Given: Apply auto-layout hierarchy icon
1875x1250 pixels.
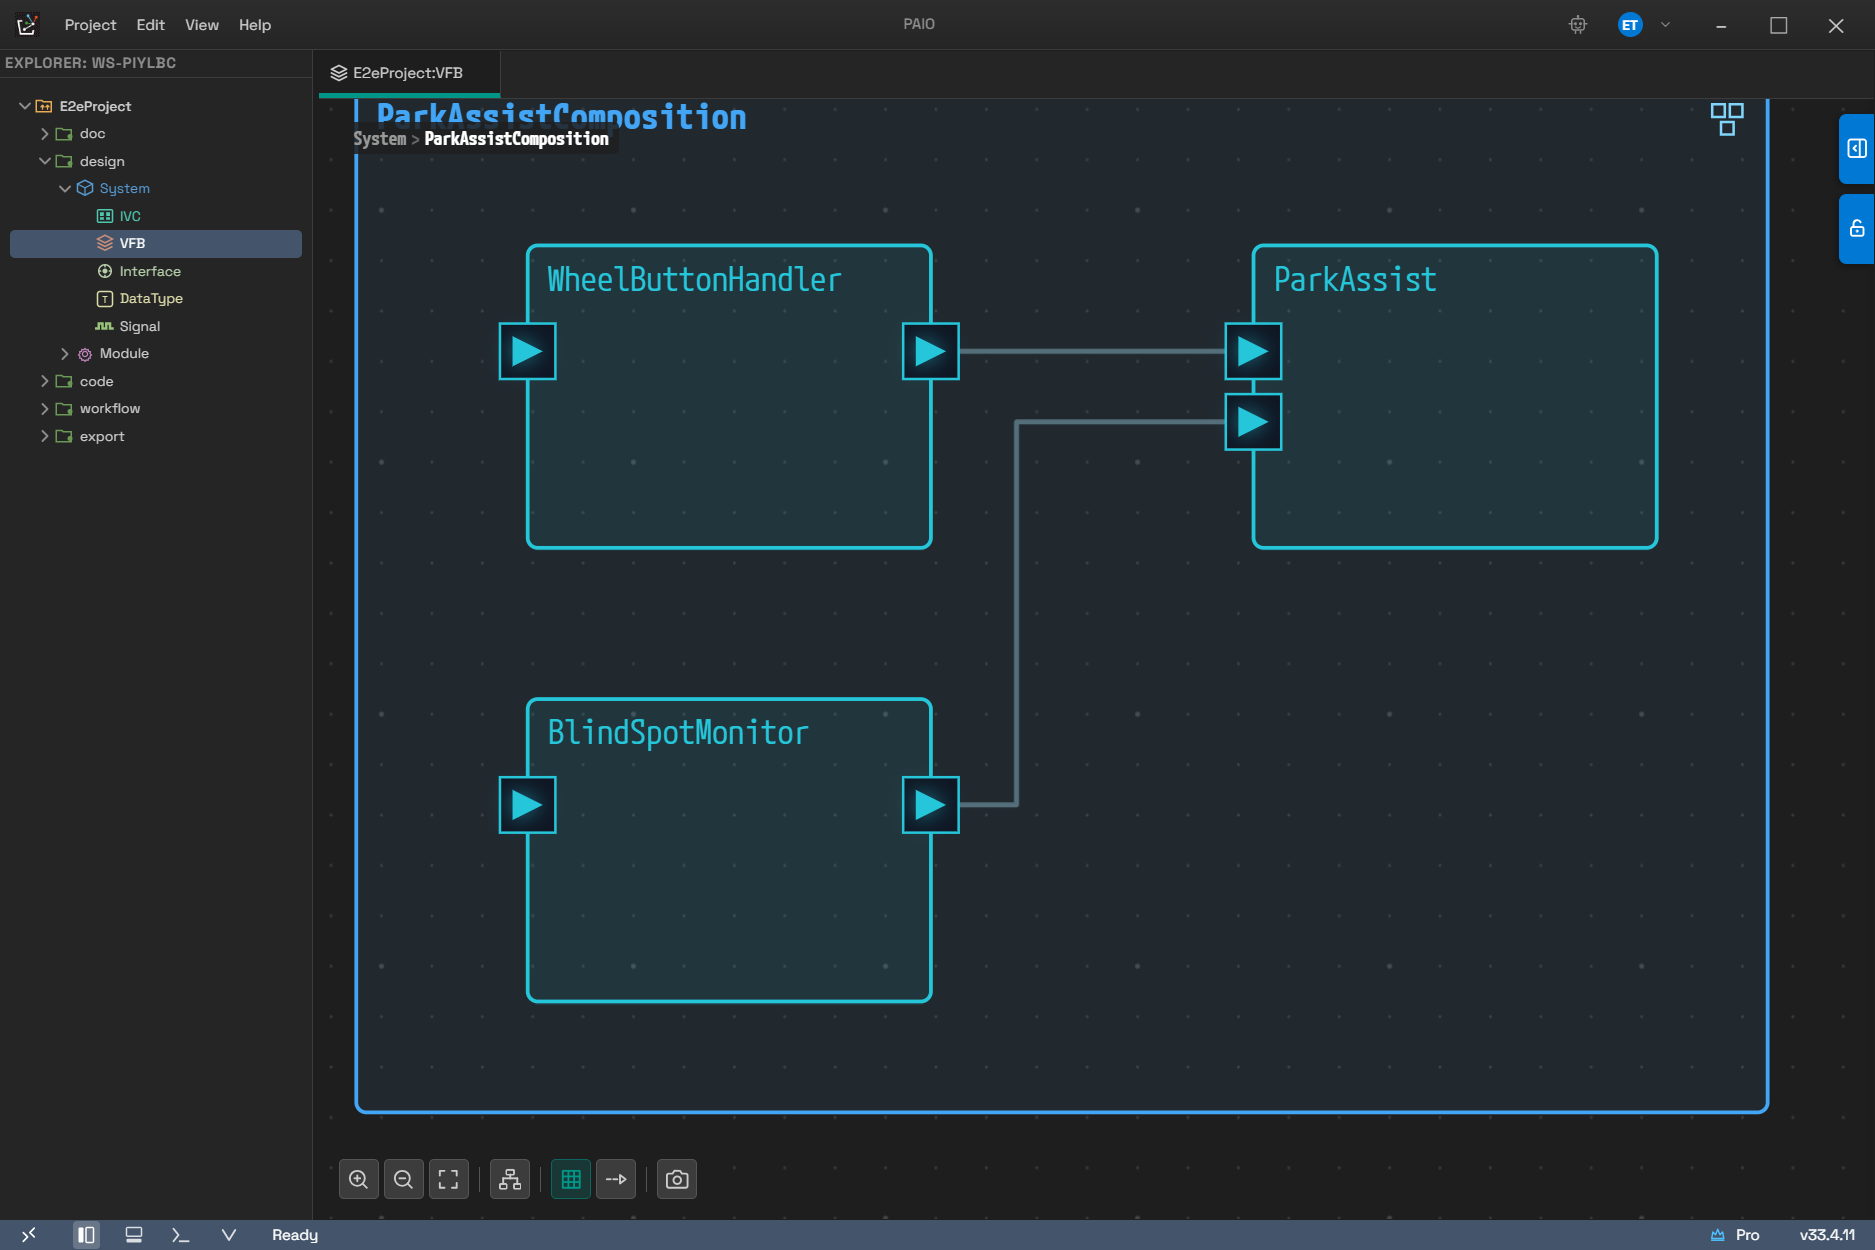Looking at the screenshot, I should [510, 1179].
